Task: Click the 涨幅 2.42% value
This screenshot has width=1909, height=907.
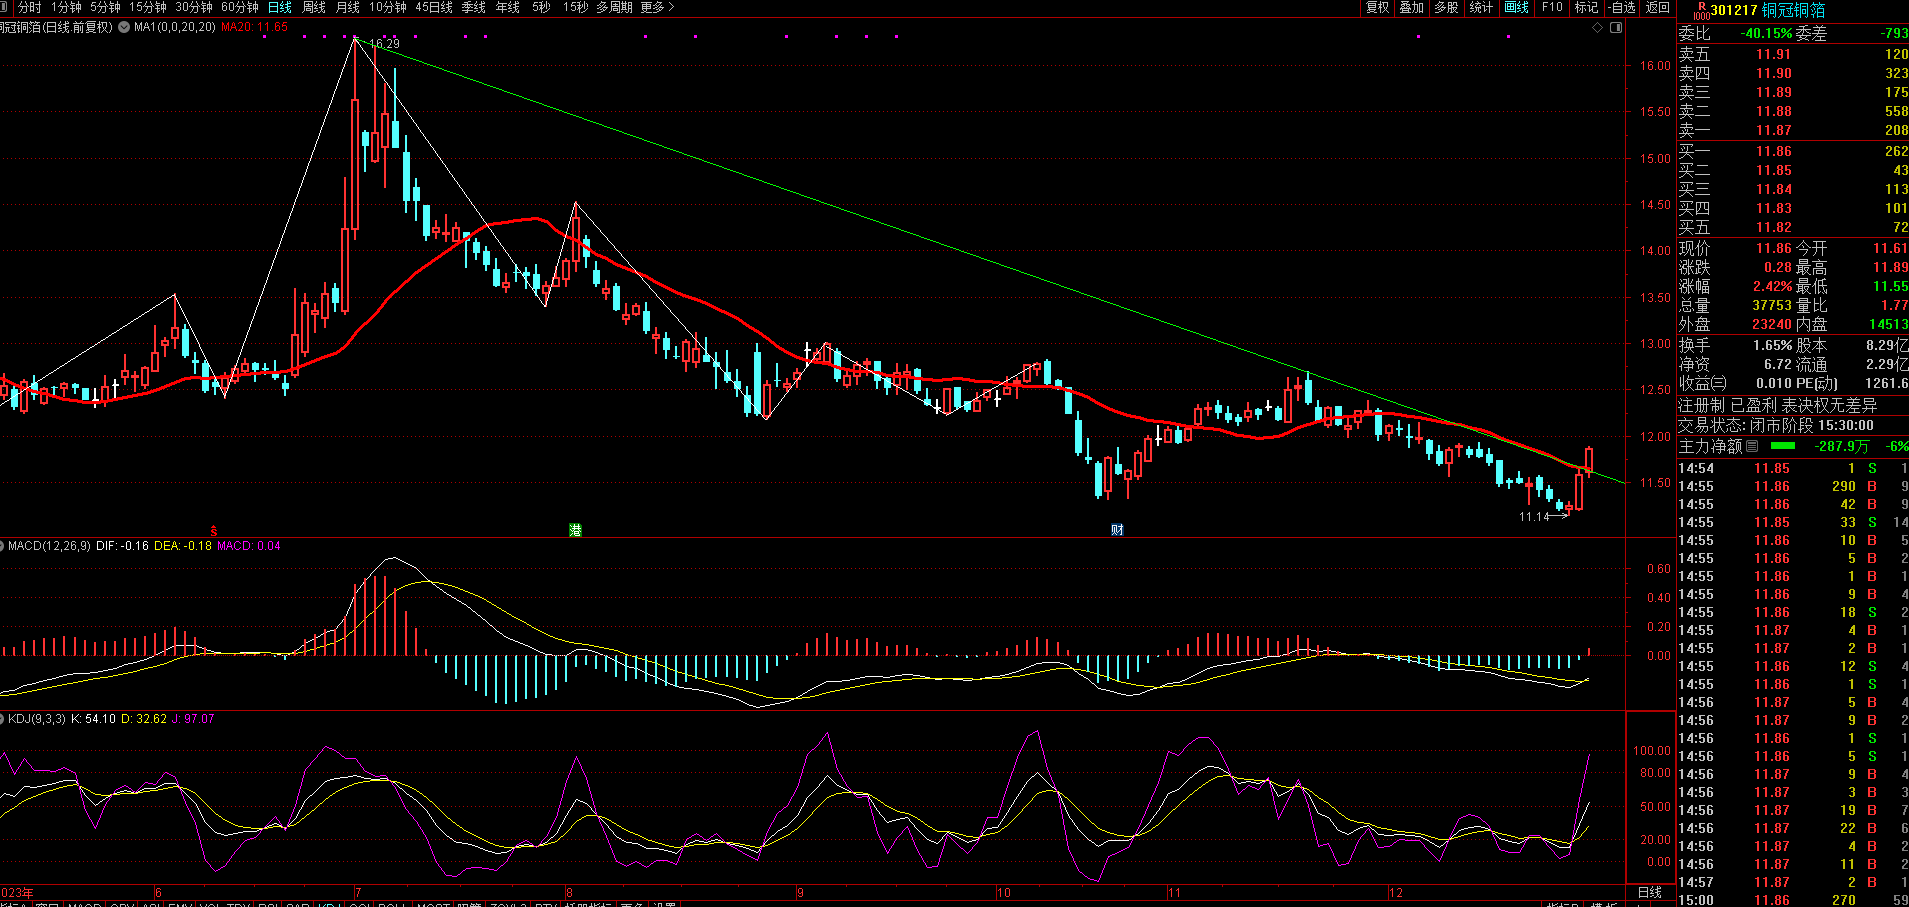Action: pyautogui.click(x=1772, y=286)
